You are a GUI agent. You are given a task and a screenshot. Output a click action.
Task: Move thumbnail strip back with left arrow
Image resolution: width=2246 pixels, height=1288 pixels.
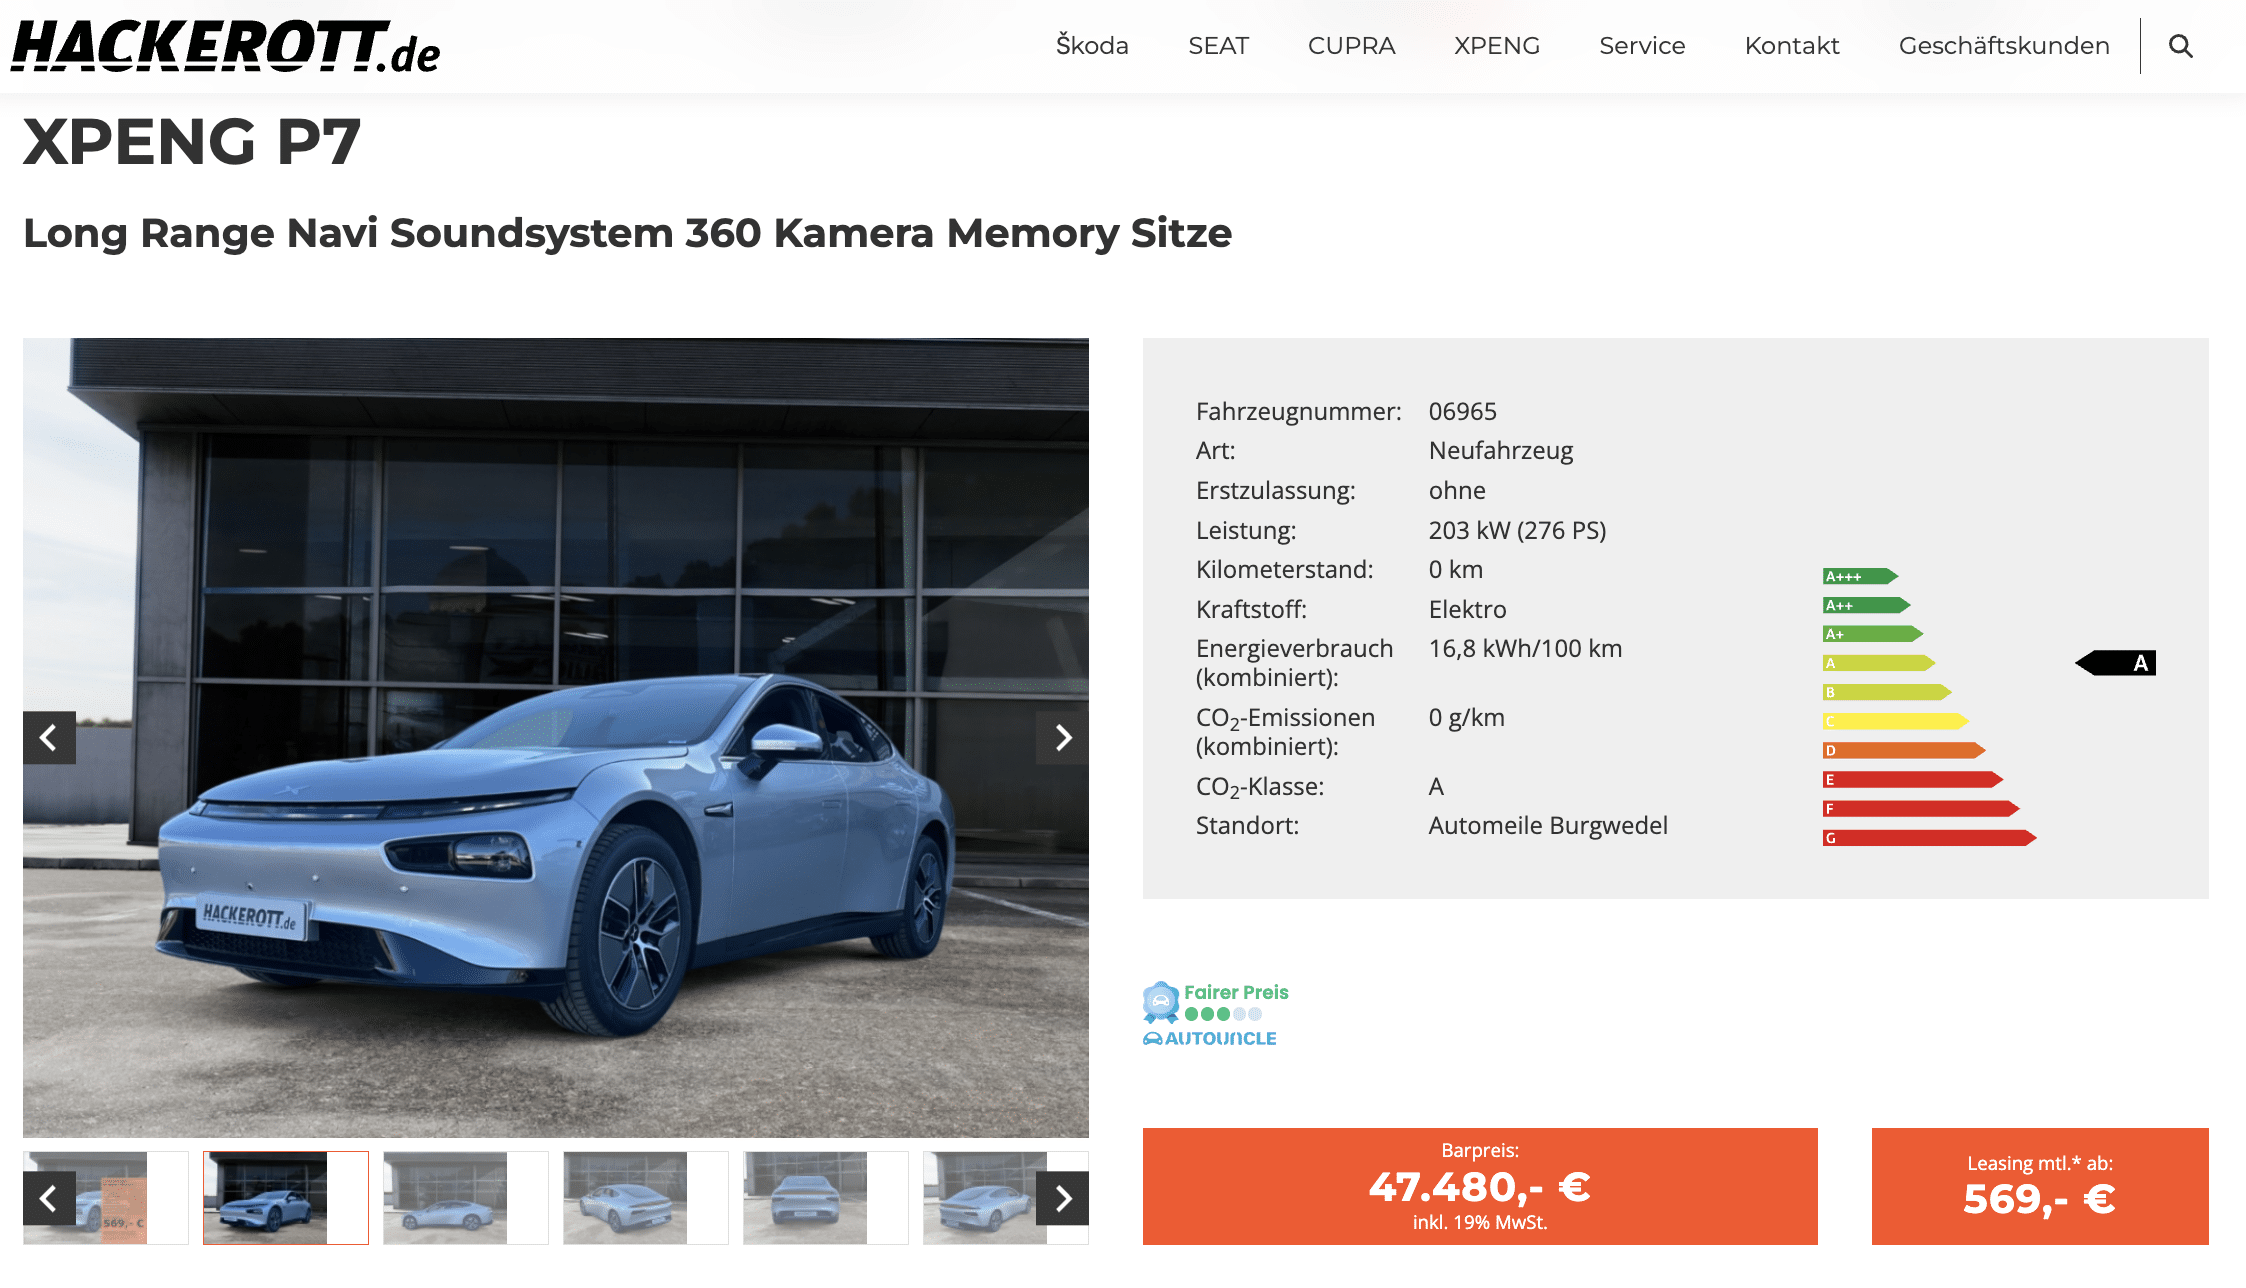click(x=49, y=1198)
